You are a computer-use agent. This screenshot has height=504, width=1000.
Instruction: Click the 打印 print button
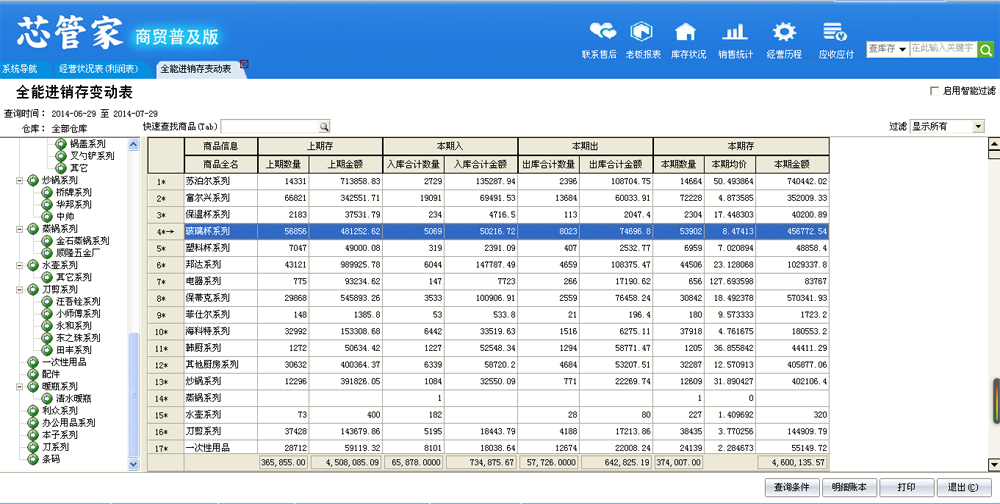point(906,487)
